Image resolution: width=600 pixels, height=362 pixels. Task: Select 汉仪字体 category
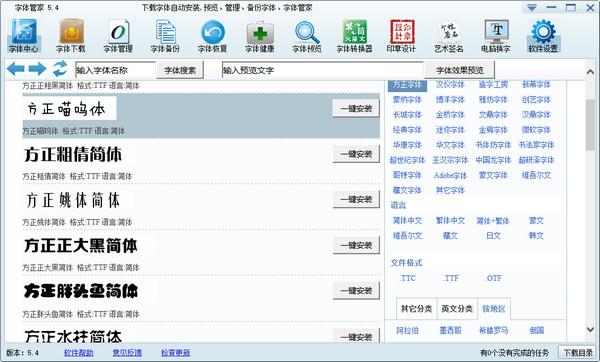(450, 85)
